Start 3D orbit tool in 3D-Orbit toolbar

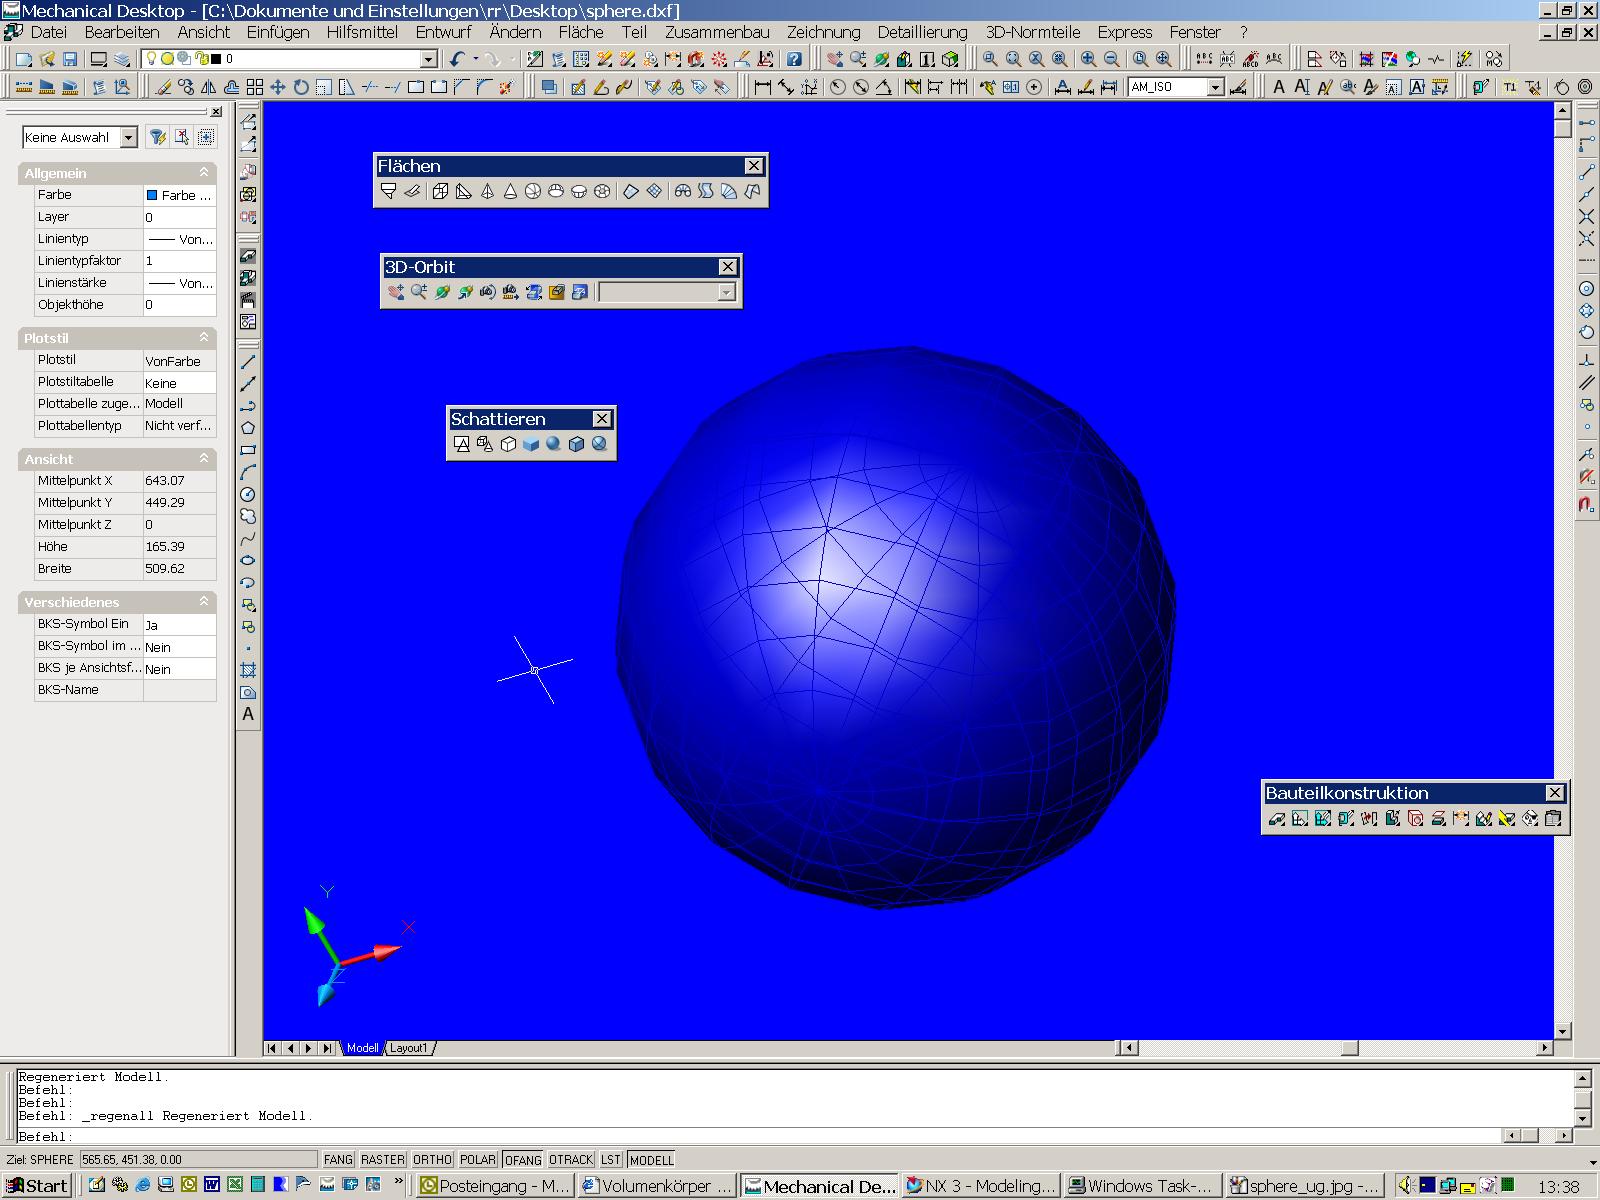click(x=442, y=292)
